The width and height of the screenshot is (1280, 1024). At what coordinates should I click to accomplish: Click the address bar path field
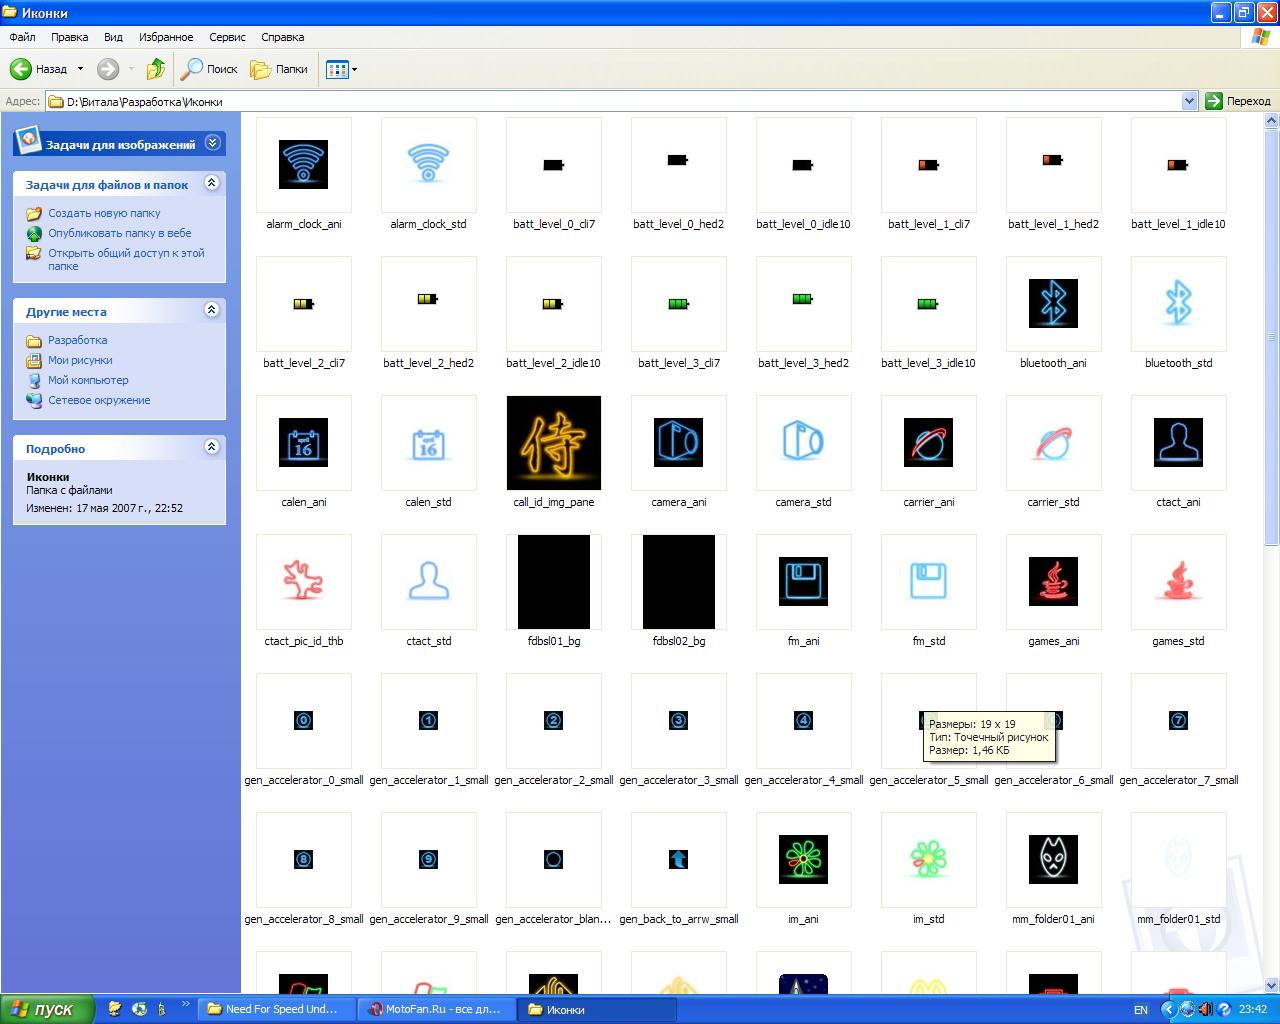click(x=620, y=101)
